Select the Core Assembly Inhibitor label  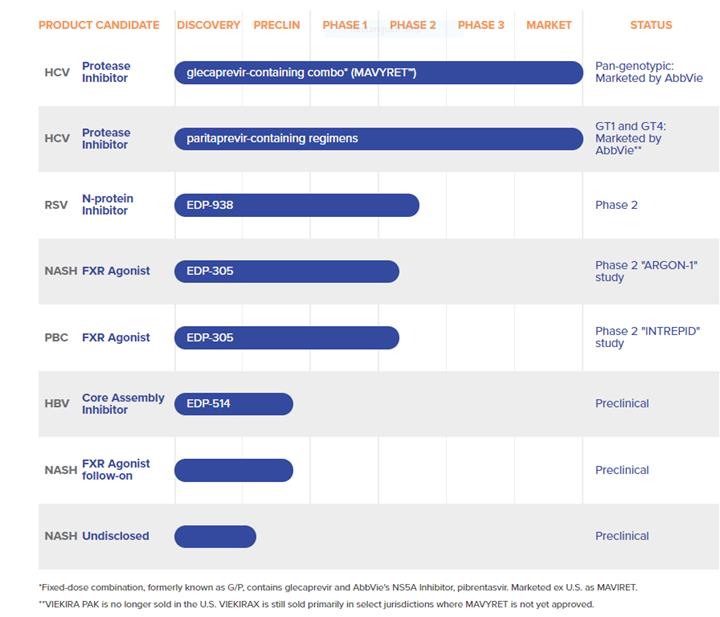(123, 403)
